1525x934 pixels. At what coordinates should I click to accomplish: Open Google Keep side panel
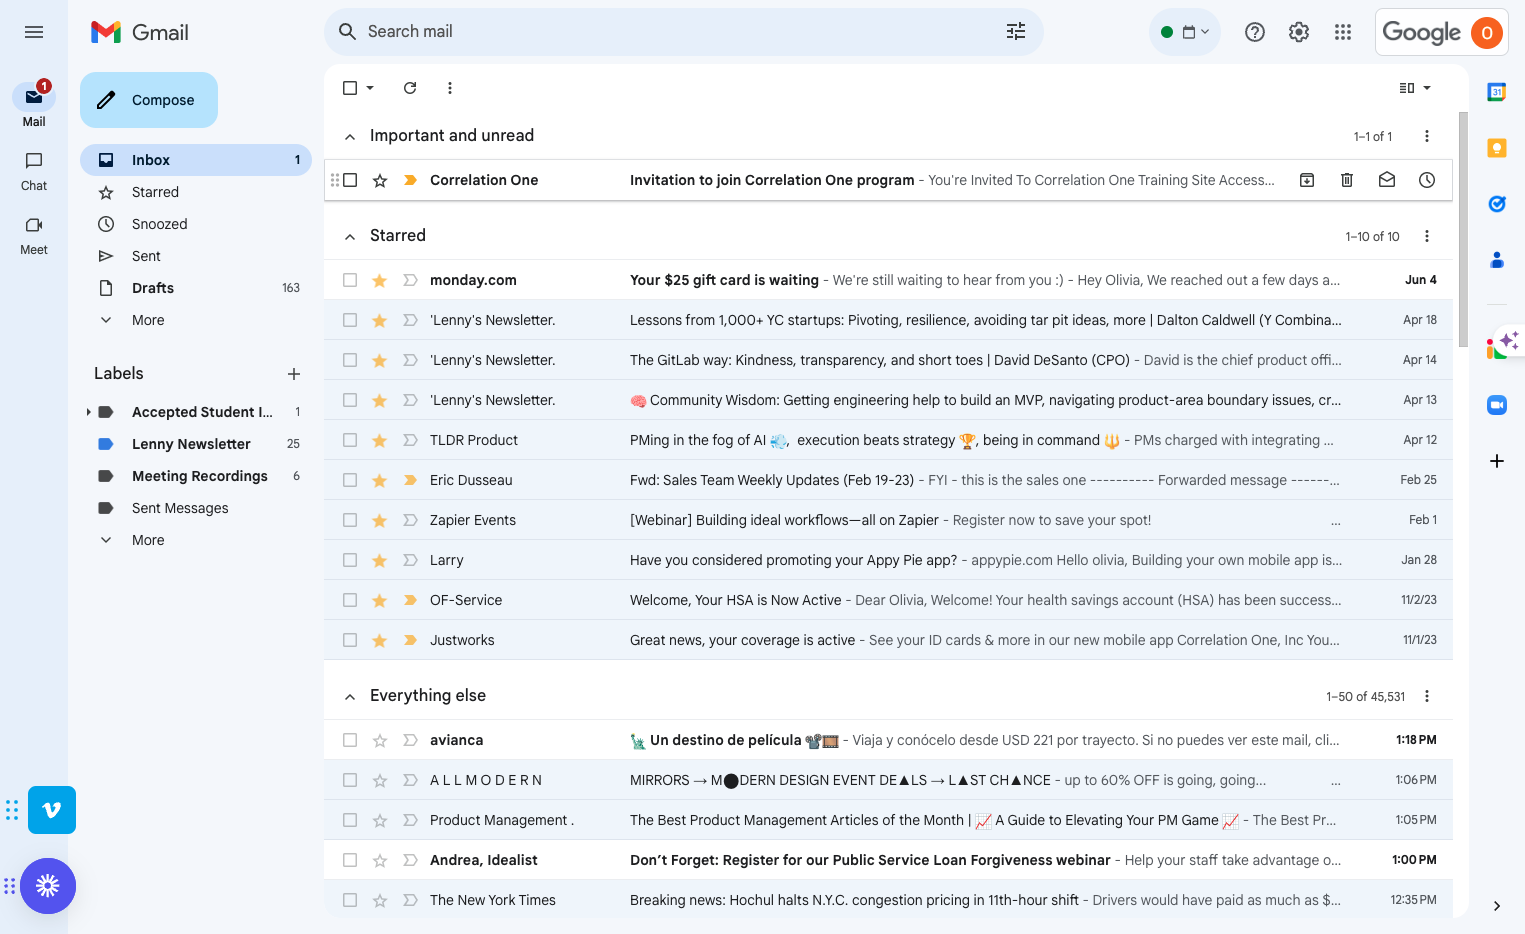(x=1497, y=148)
